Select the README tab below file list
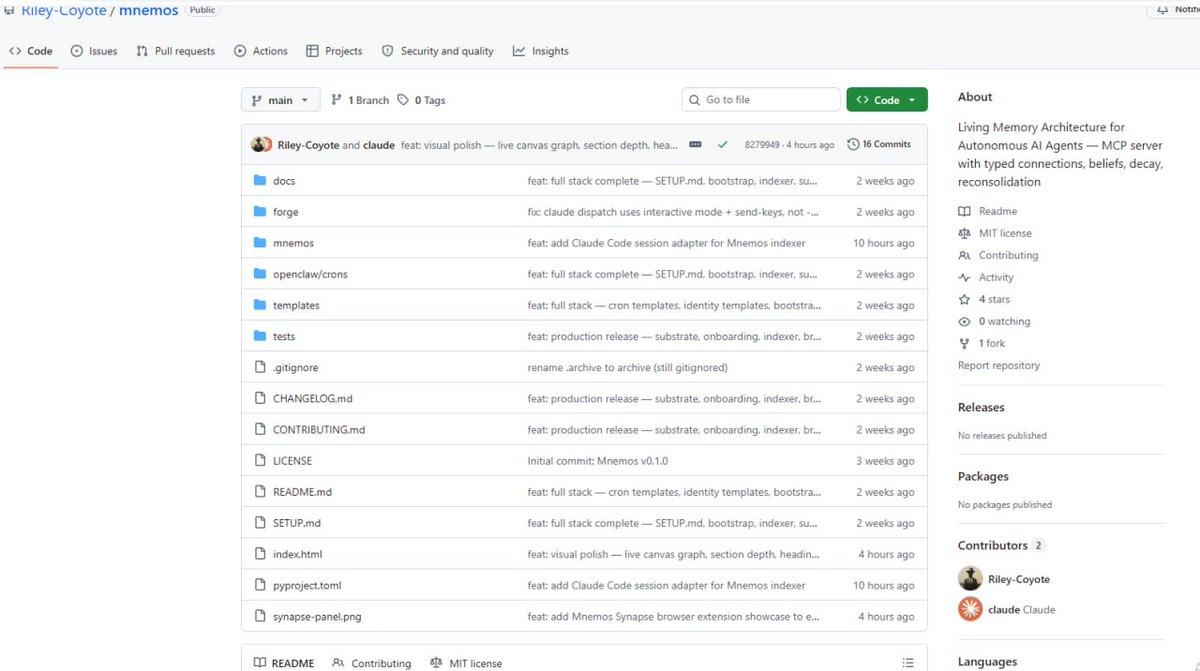 284,663
